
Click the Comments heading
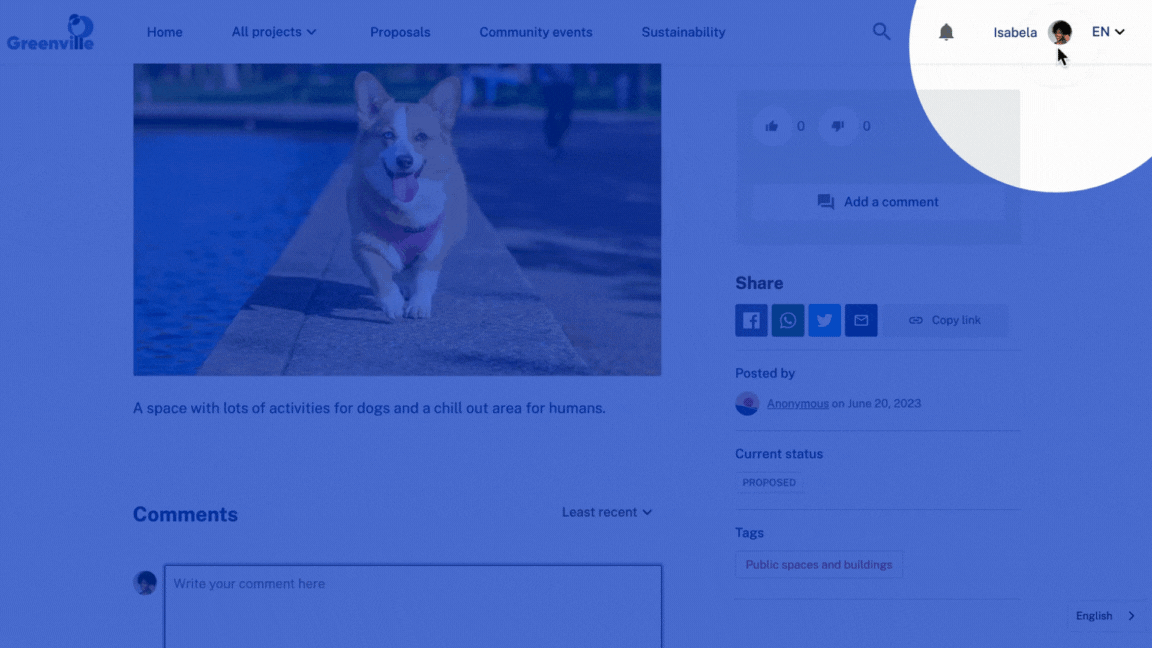(185, 514)
